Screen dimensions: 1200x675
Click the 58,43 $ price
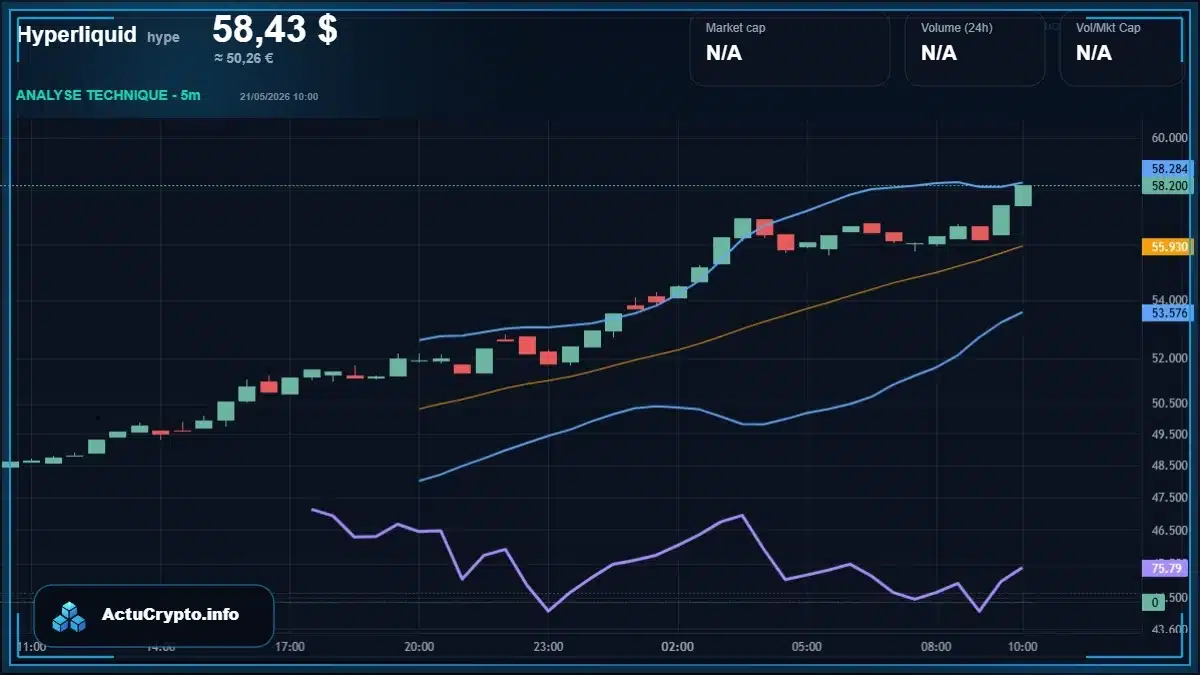click(x=275, y=29)
